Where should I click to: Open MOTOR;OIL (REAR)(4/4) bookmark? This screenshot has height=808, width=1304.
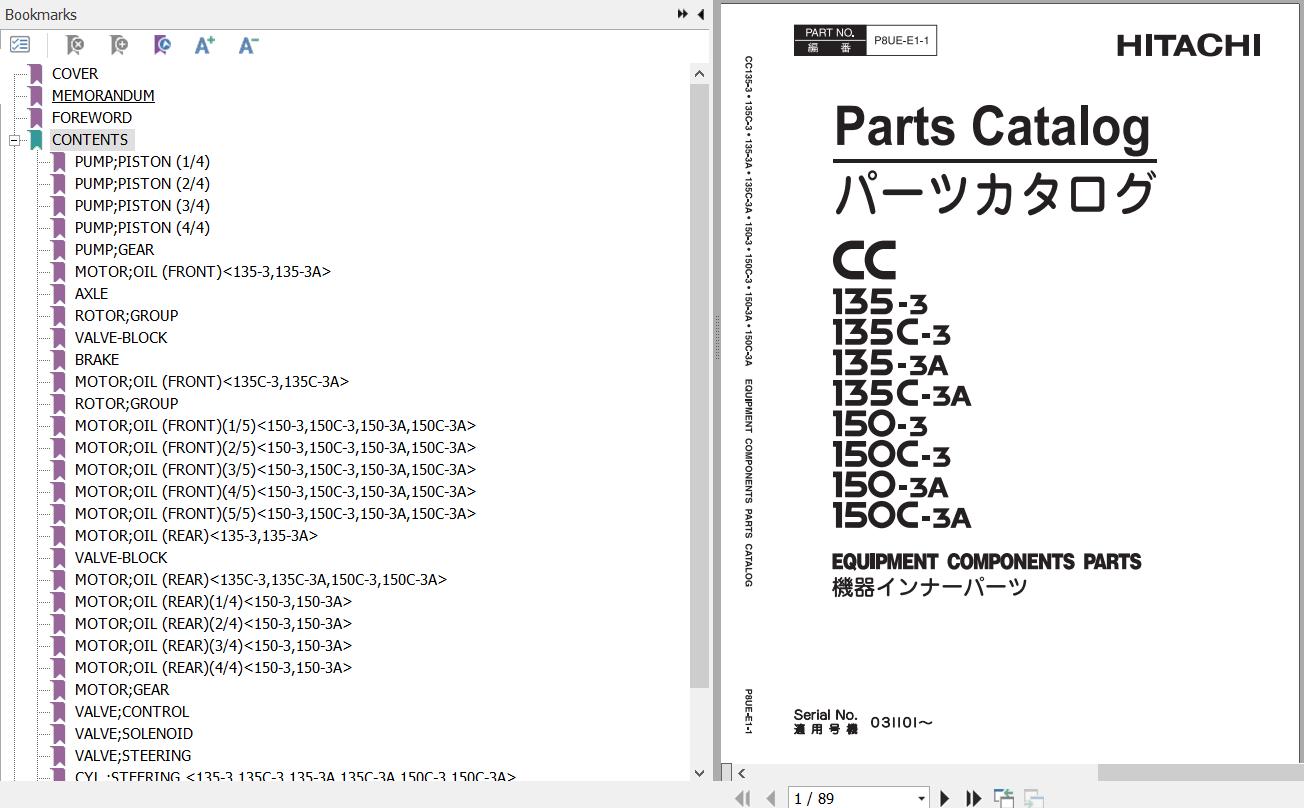click(x=213, y=667)
